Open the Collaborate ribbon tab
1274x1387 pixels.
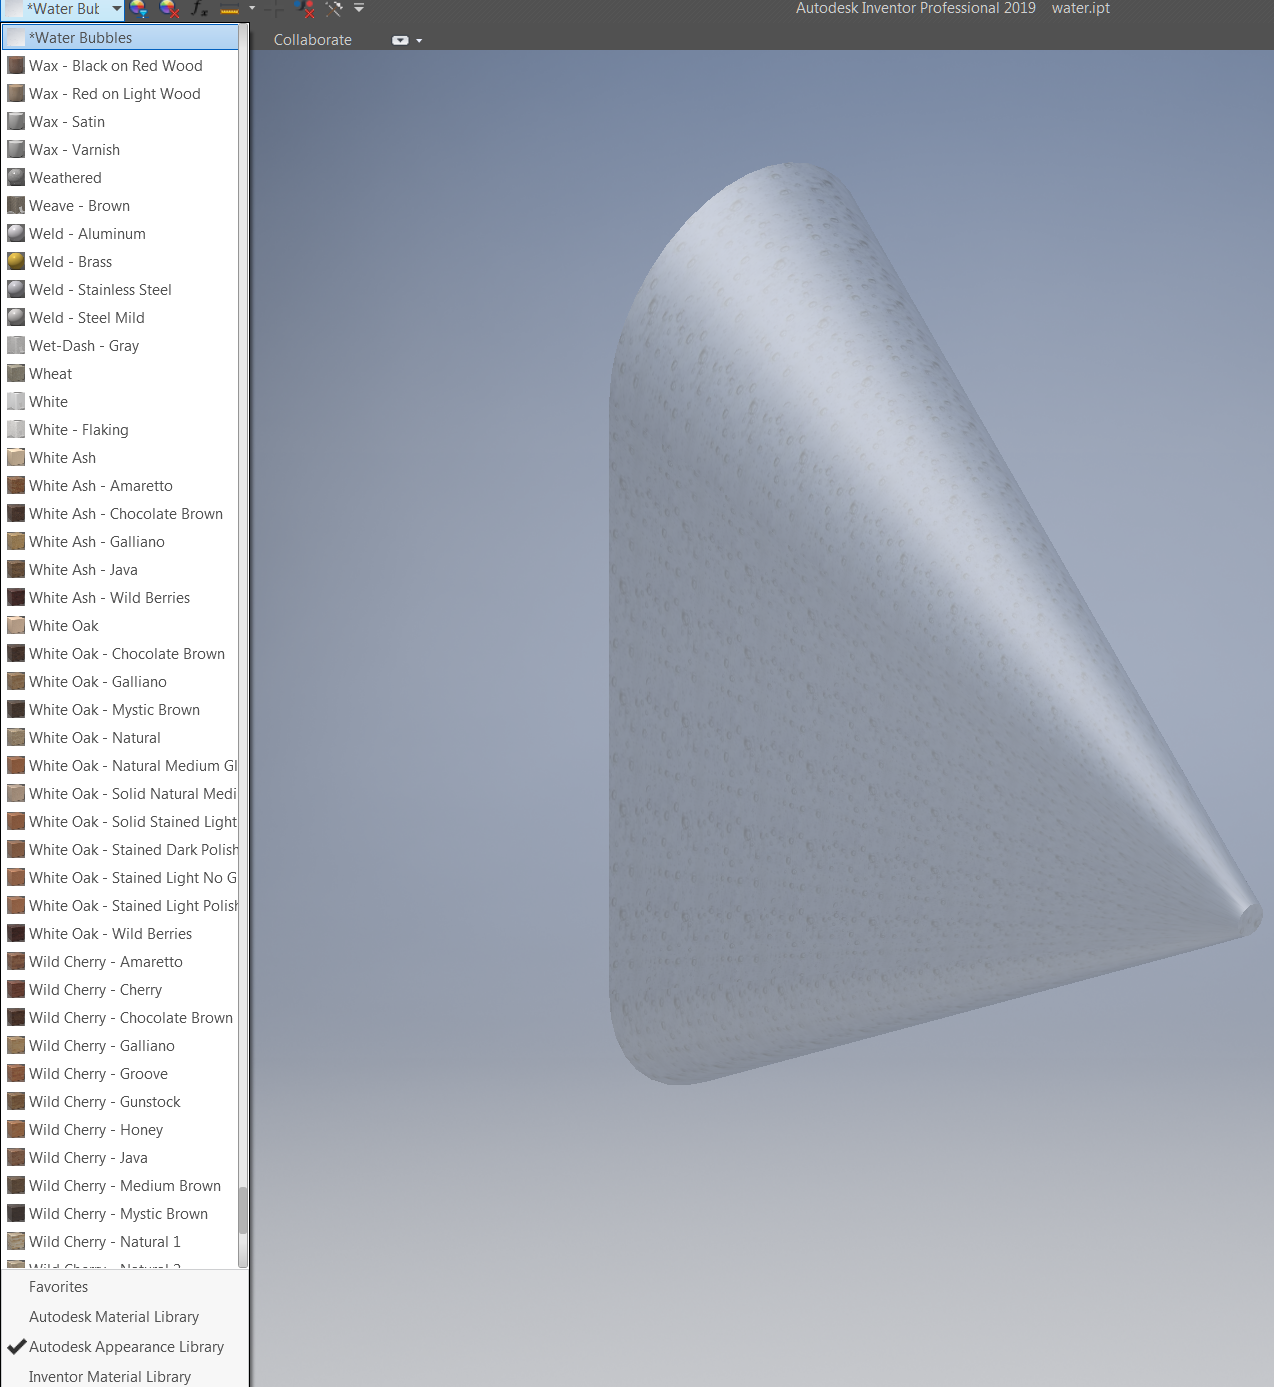point(313,40)
